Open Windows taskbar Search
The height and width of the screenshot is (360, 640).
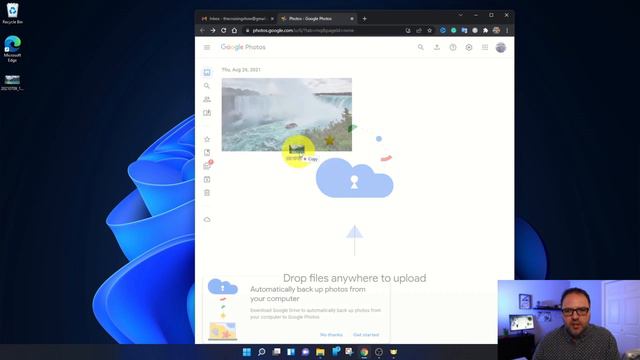click(262, 352)
